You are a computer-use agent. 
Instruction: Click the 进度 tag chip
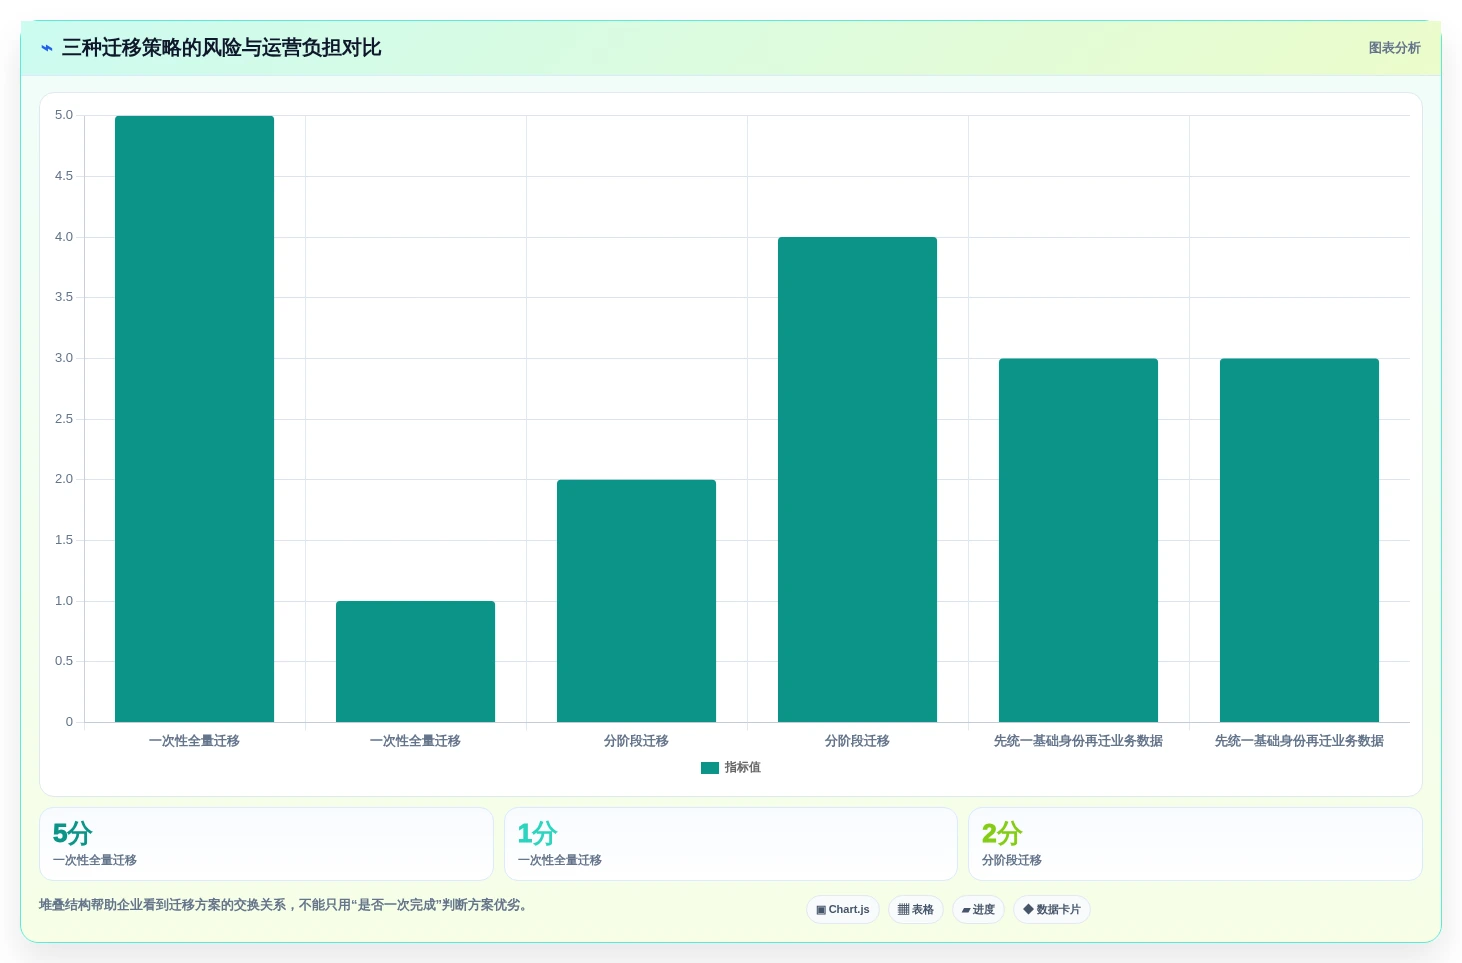(978, 910)
